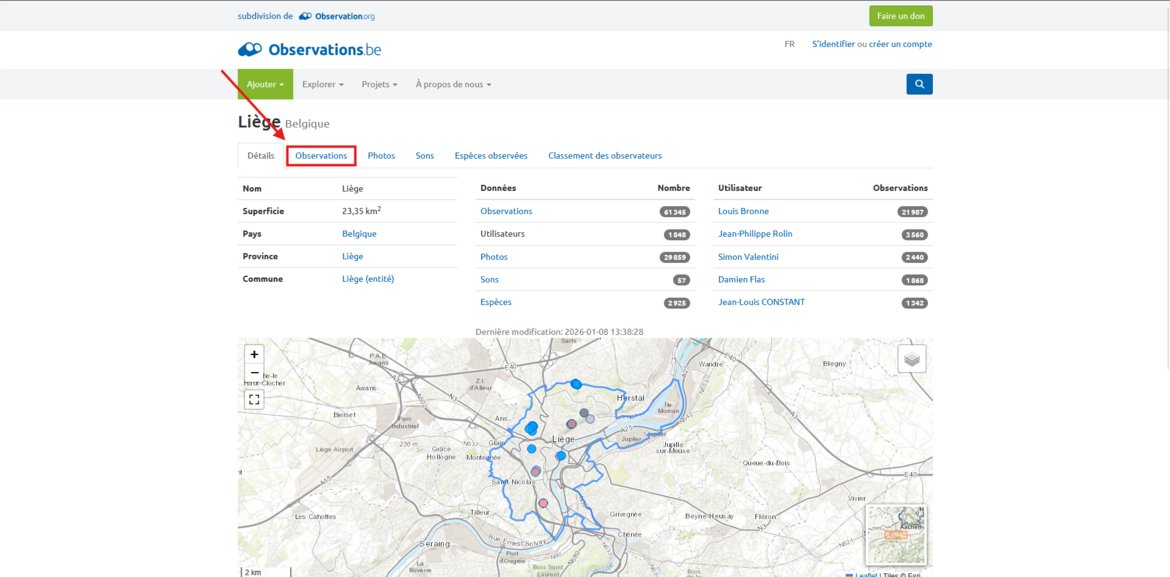Open the Explorer dropdown menu
Screen dimensions: 1170x577
pos(322,84)
